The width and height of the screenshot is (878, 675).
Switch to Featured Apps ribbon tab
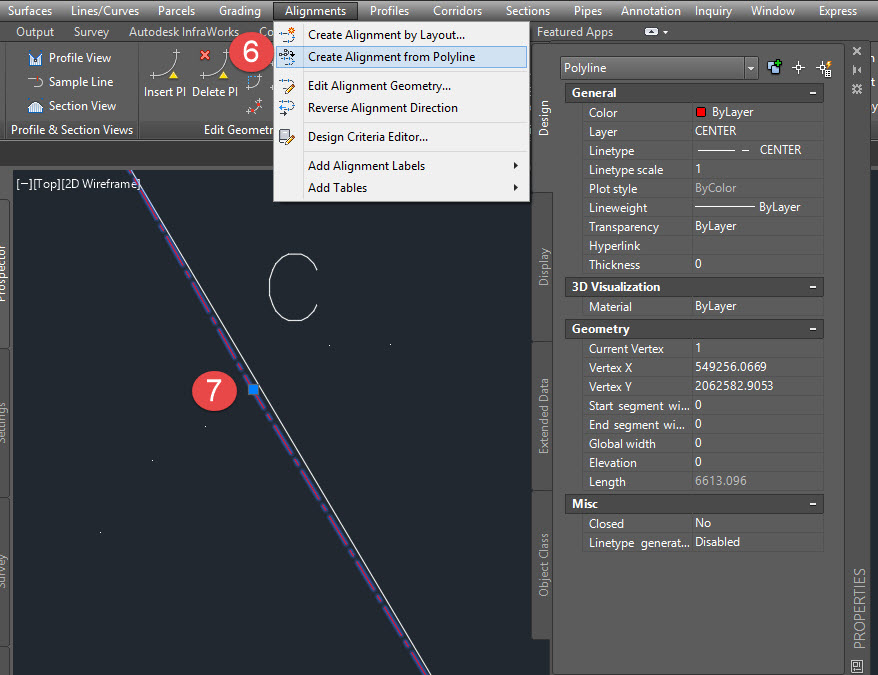[575, 32]
